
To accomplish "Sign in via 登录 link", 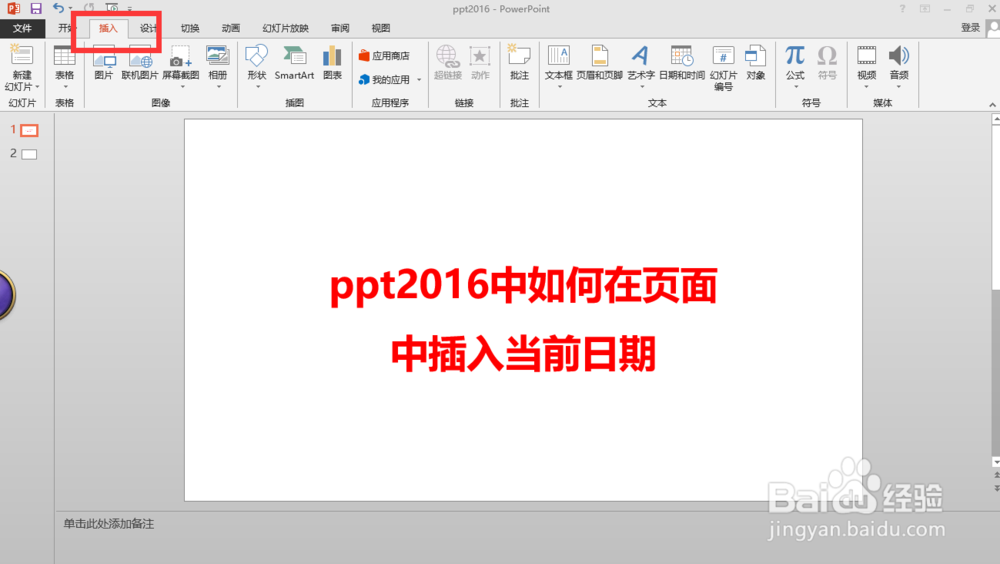I will 970,27.
